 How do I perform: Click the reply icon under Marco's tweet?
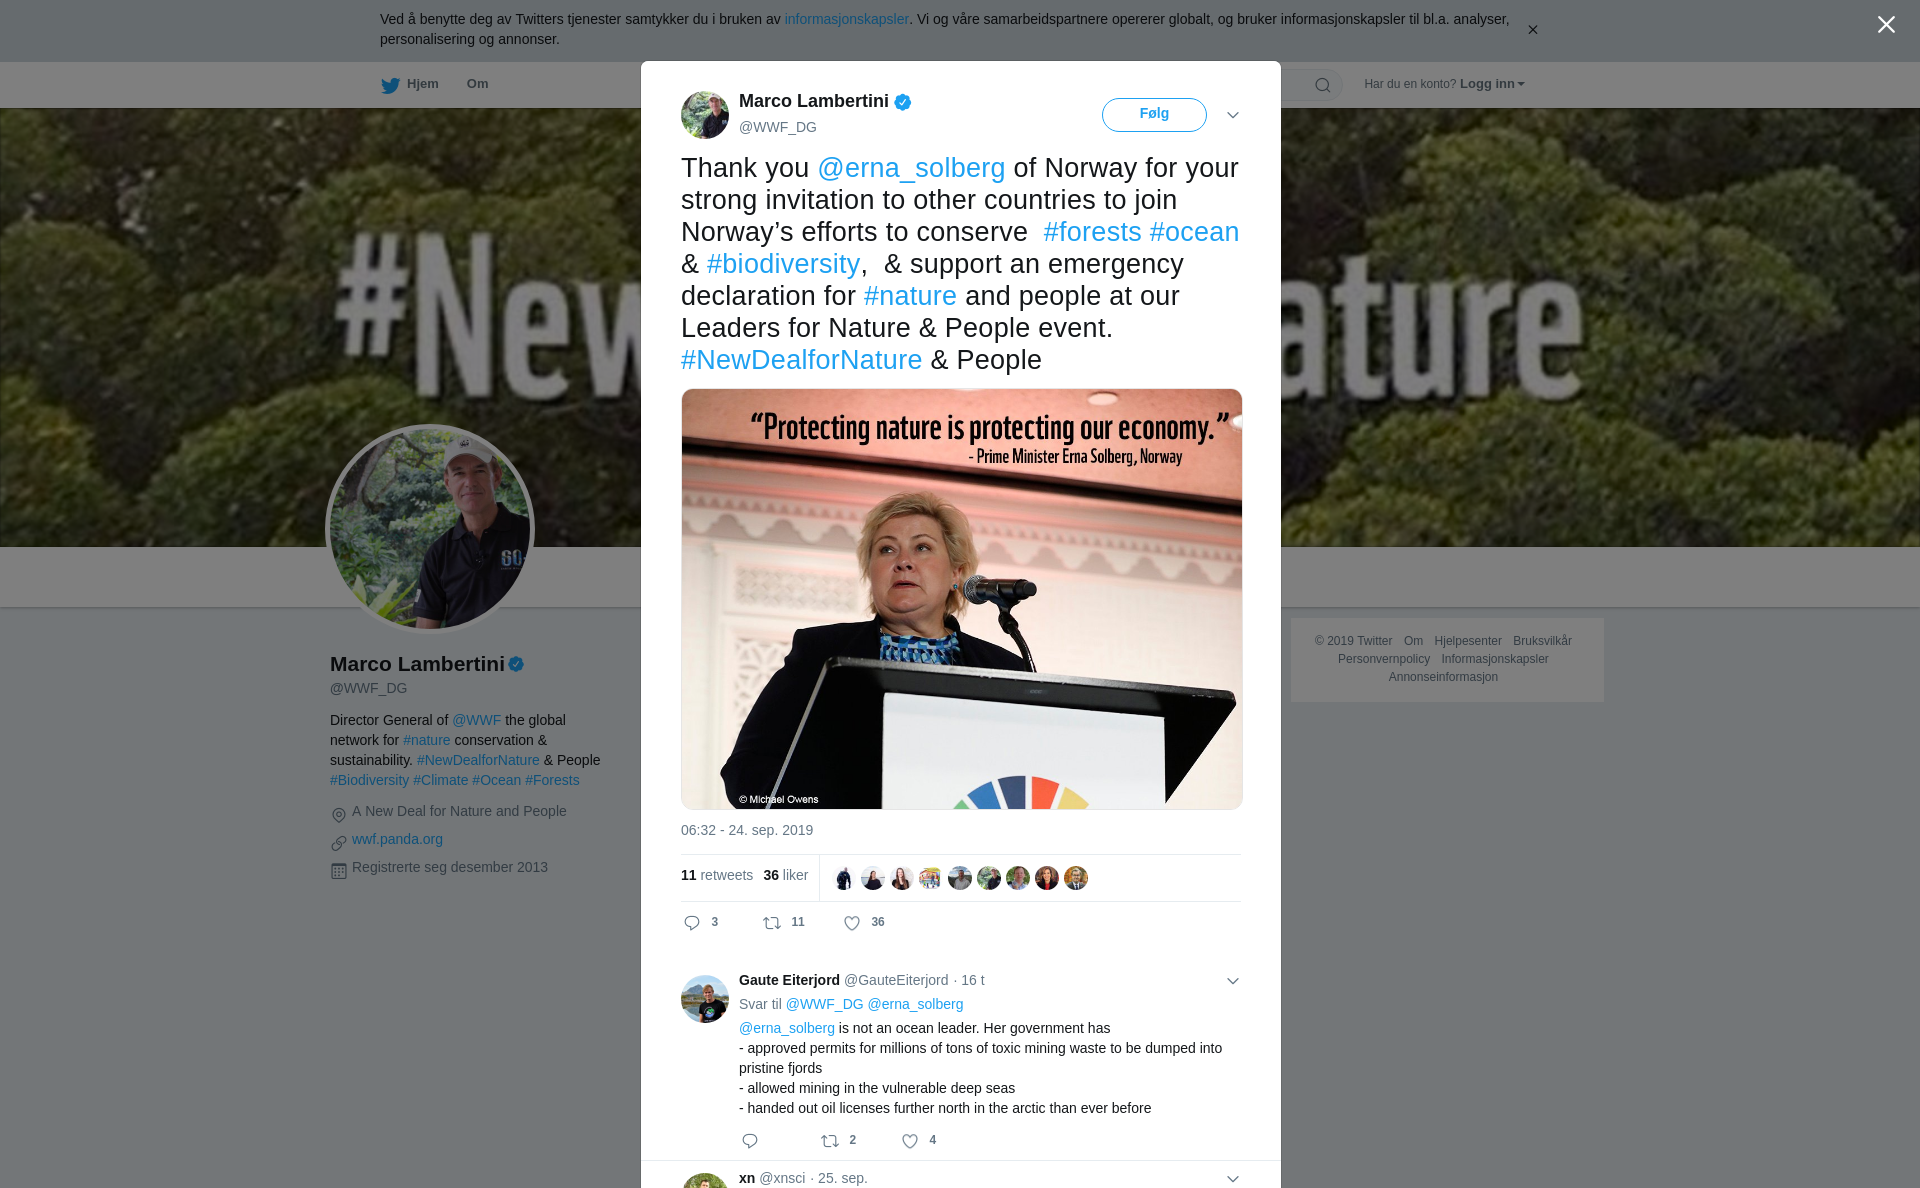(x=692, y=922)
